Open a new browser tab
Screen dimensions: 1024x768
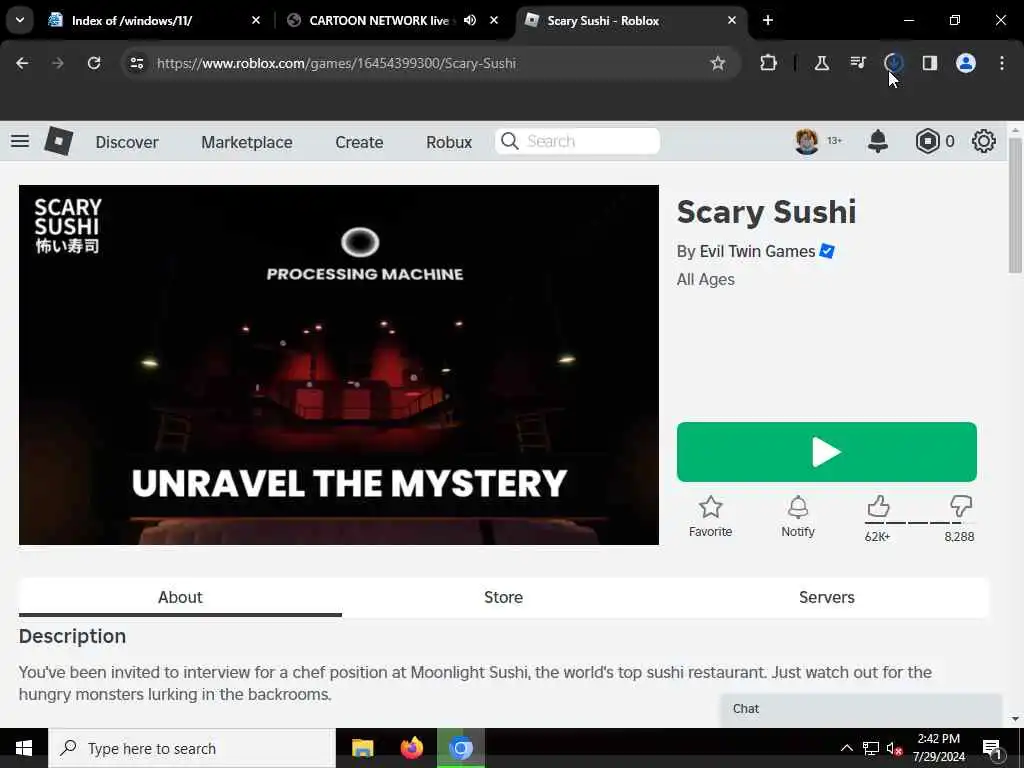pos(768,20)
